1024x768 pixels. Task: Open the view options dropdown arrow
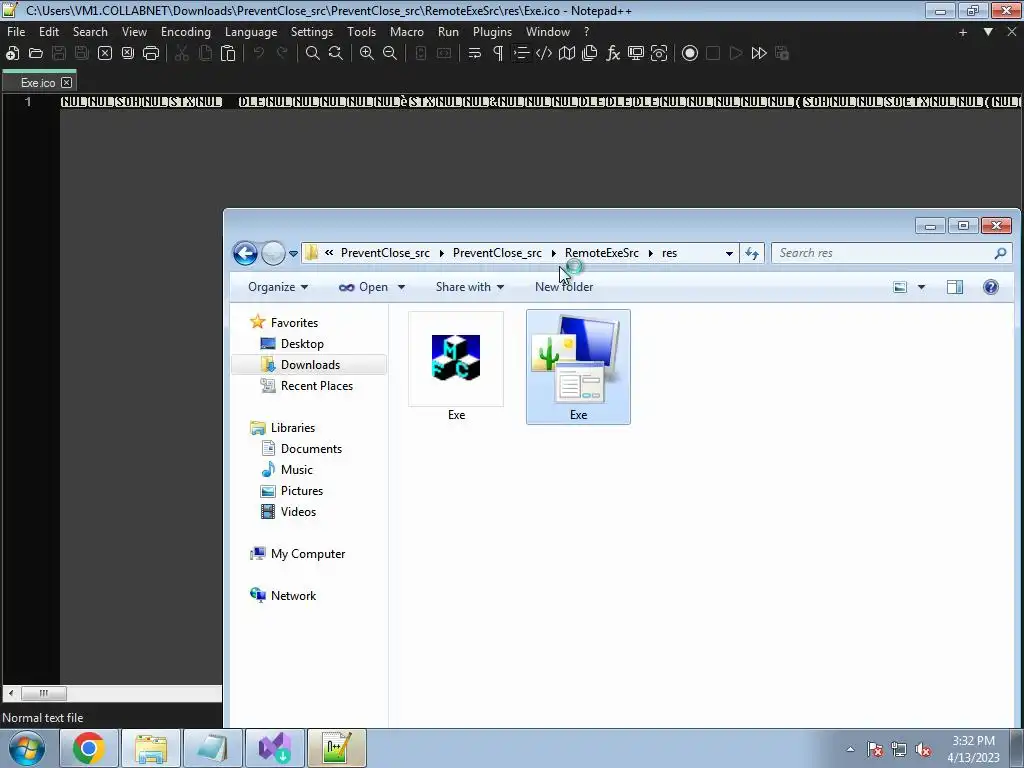pos(921,287)
